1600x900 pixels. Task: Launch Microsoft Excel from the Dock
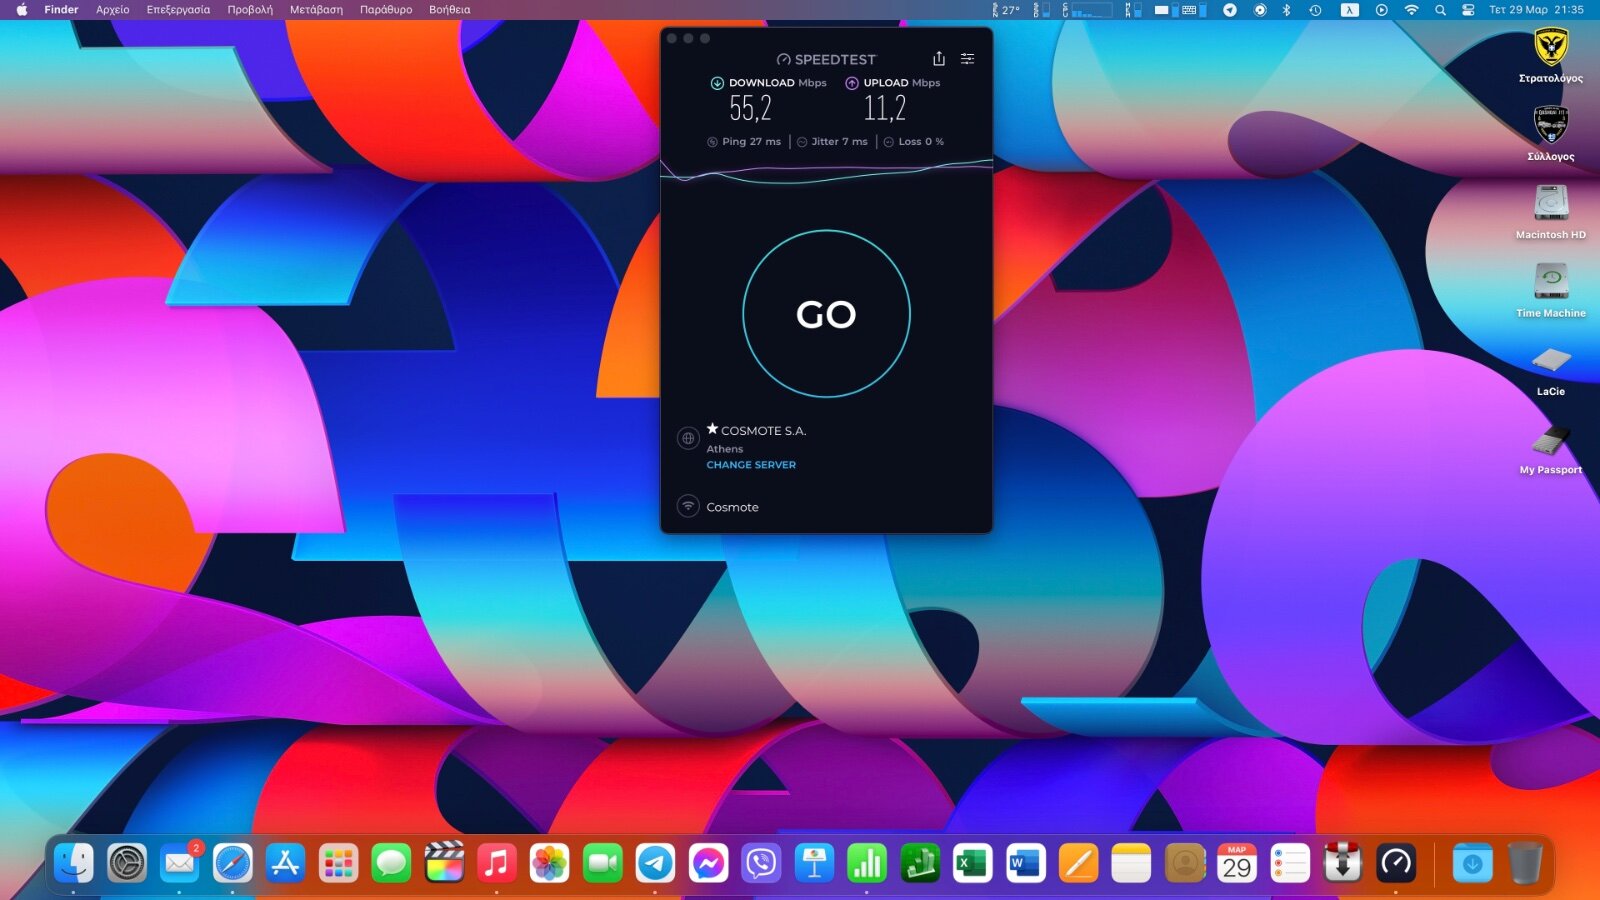(972, 862)
